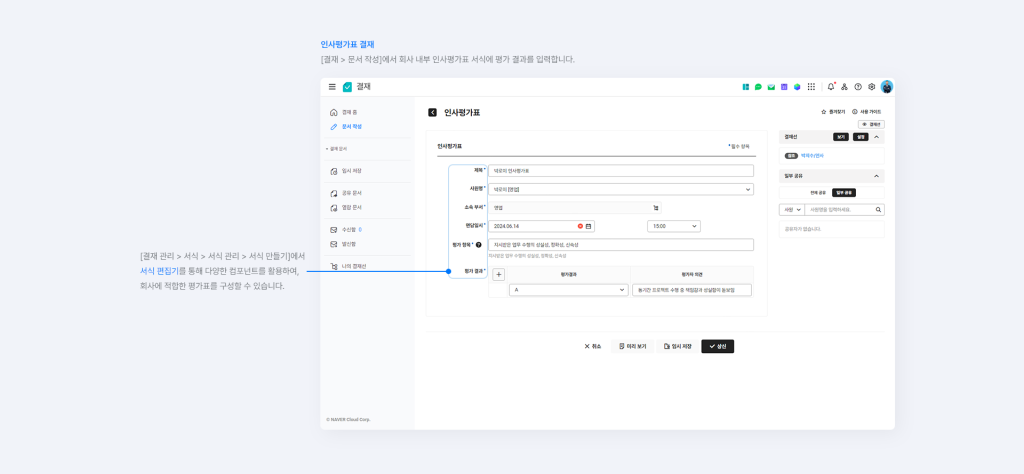Open the 평가결과 grade A dropdown
The width and height of the screenshot is (1024, 474).
pos(568,289)
